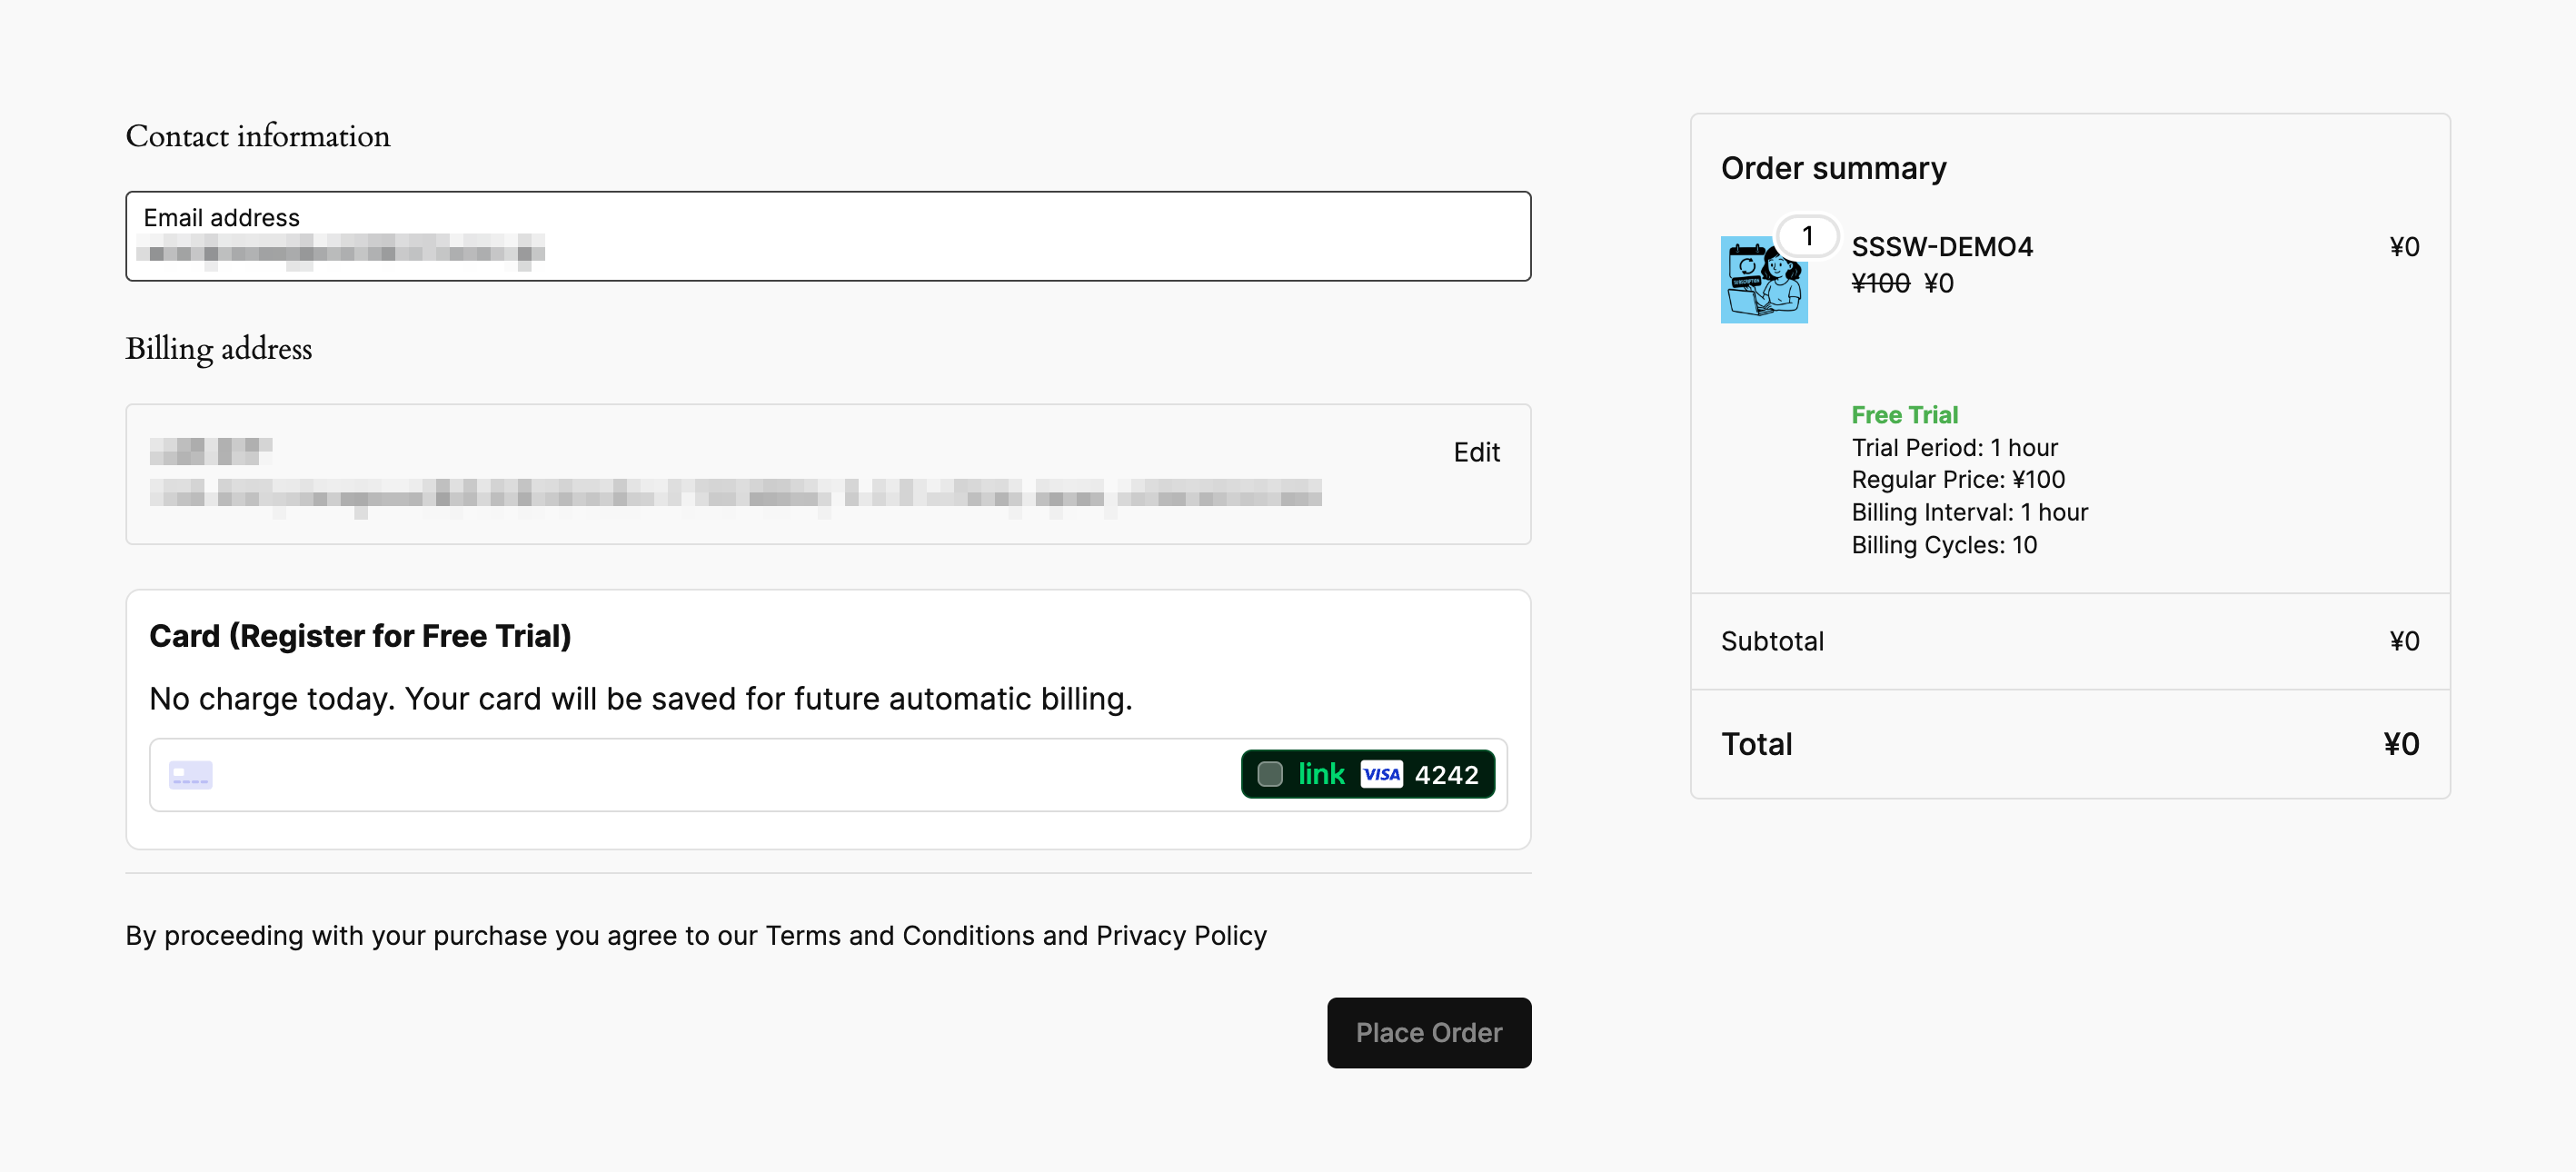Edit the billing address
The height and width of the screenshot is (1172, 2576).
(x=1476, y=452)
